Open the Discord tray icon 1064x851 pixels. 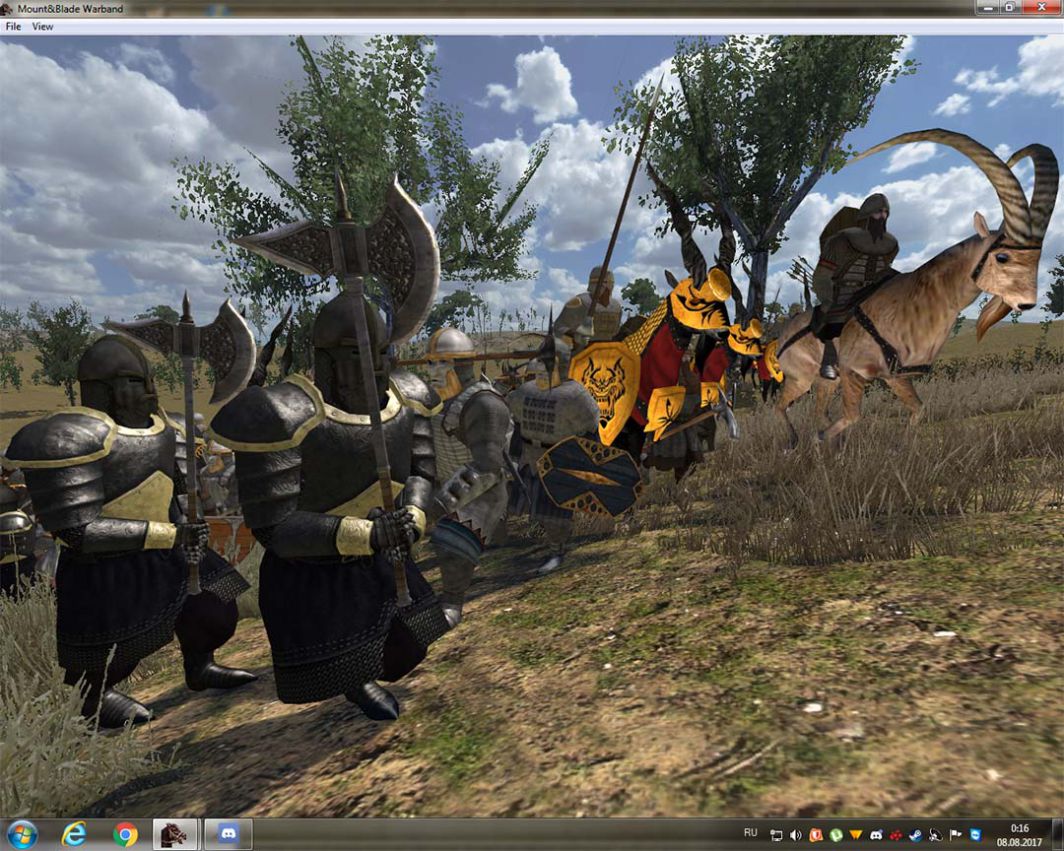coord(876,835)
